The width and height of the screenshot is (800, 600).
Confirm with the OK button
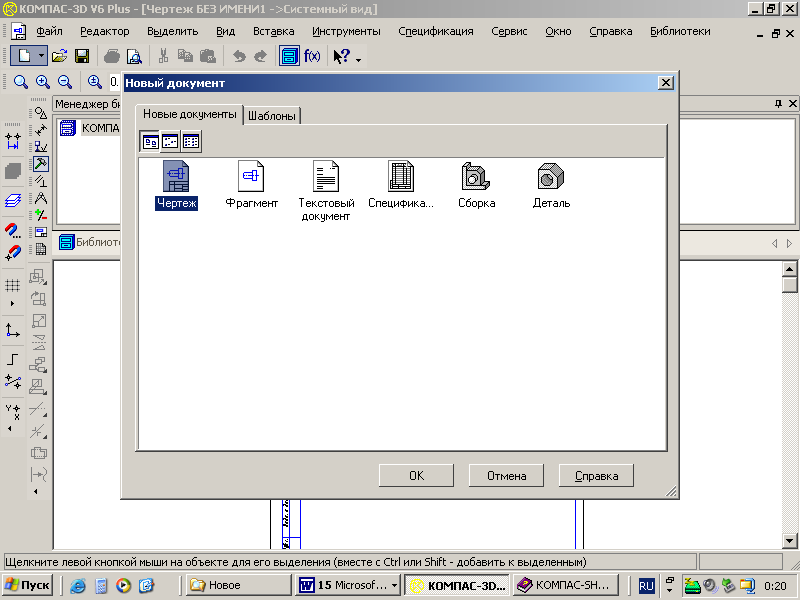tap(416, 476)
